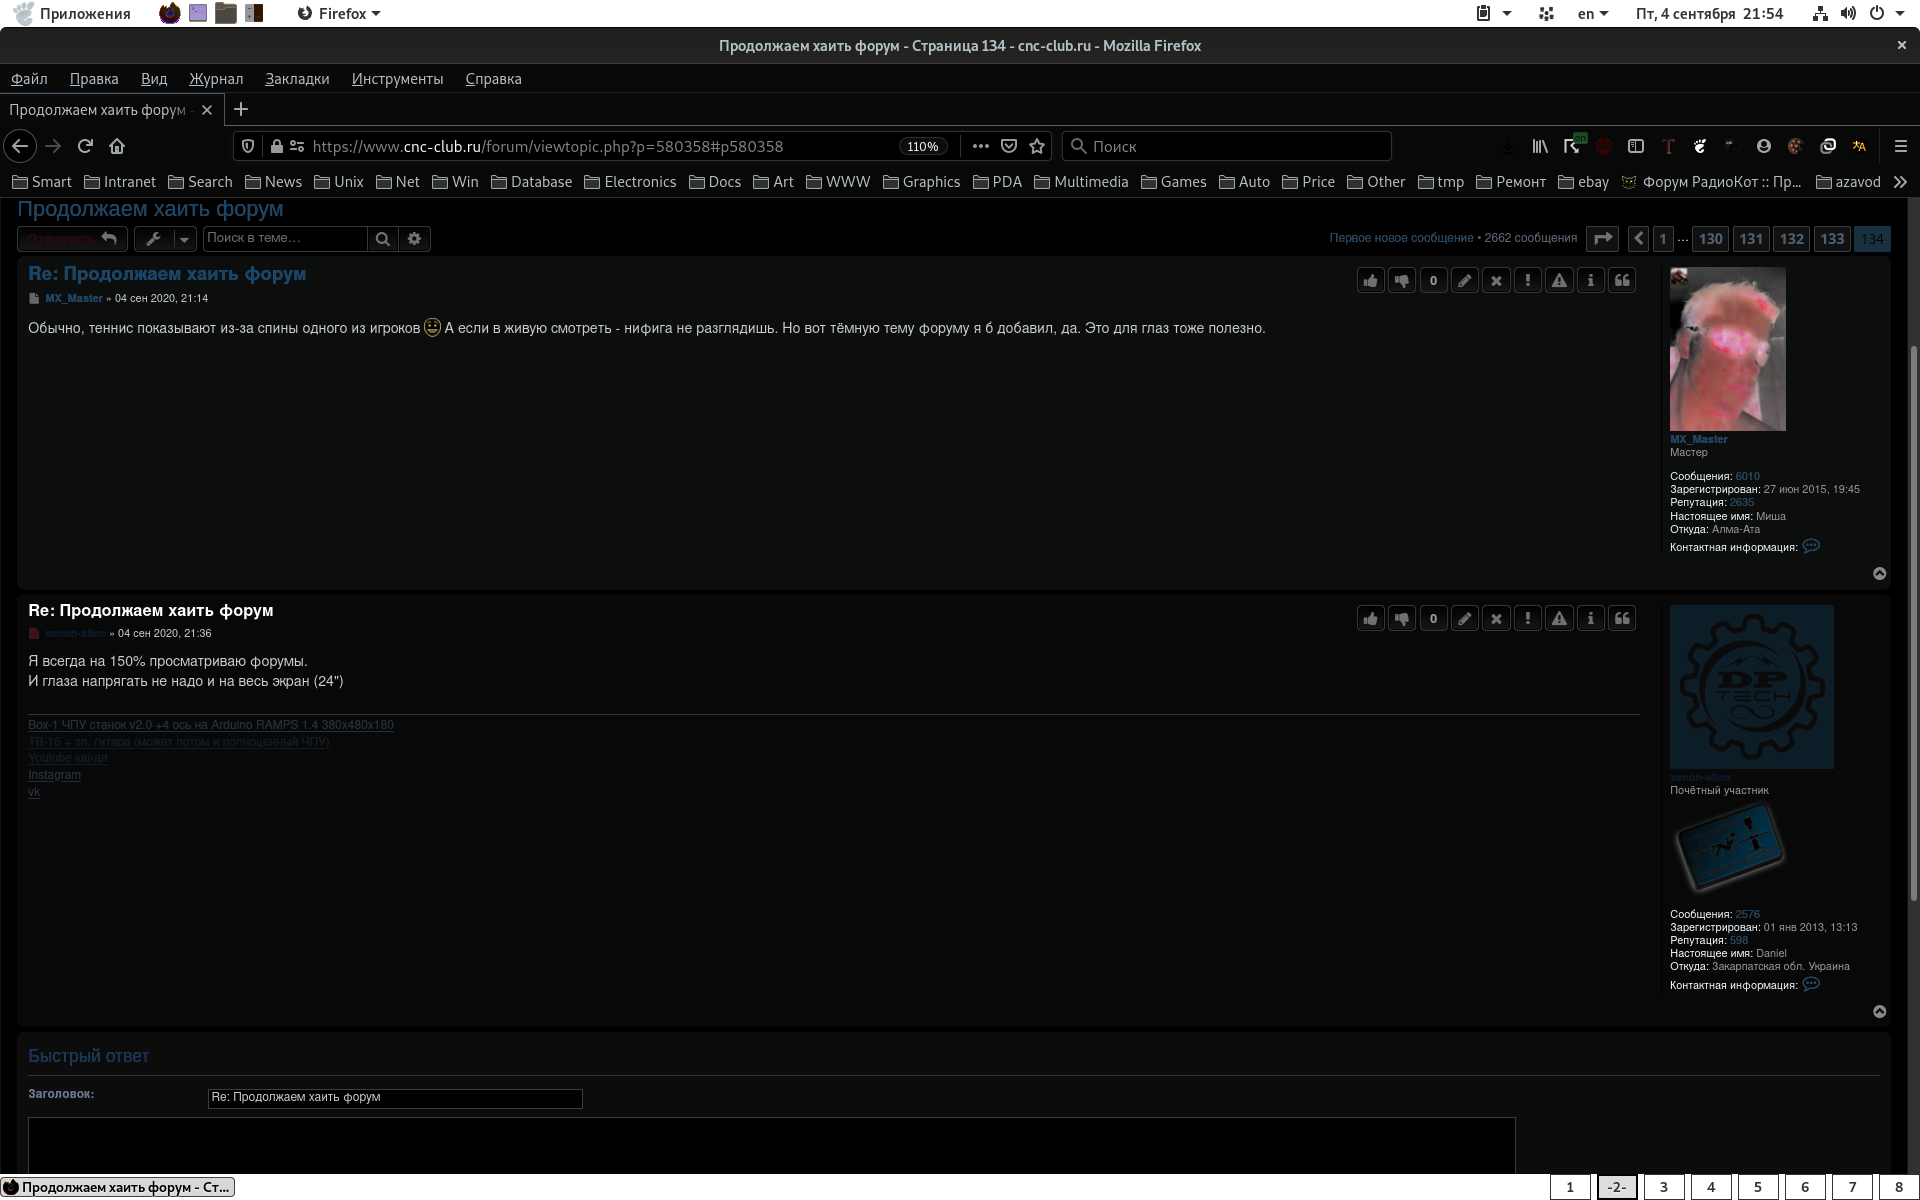Quote MX_Master's post

pyautogui.click(x=1622, y=281)
